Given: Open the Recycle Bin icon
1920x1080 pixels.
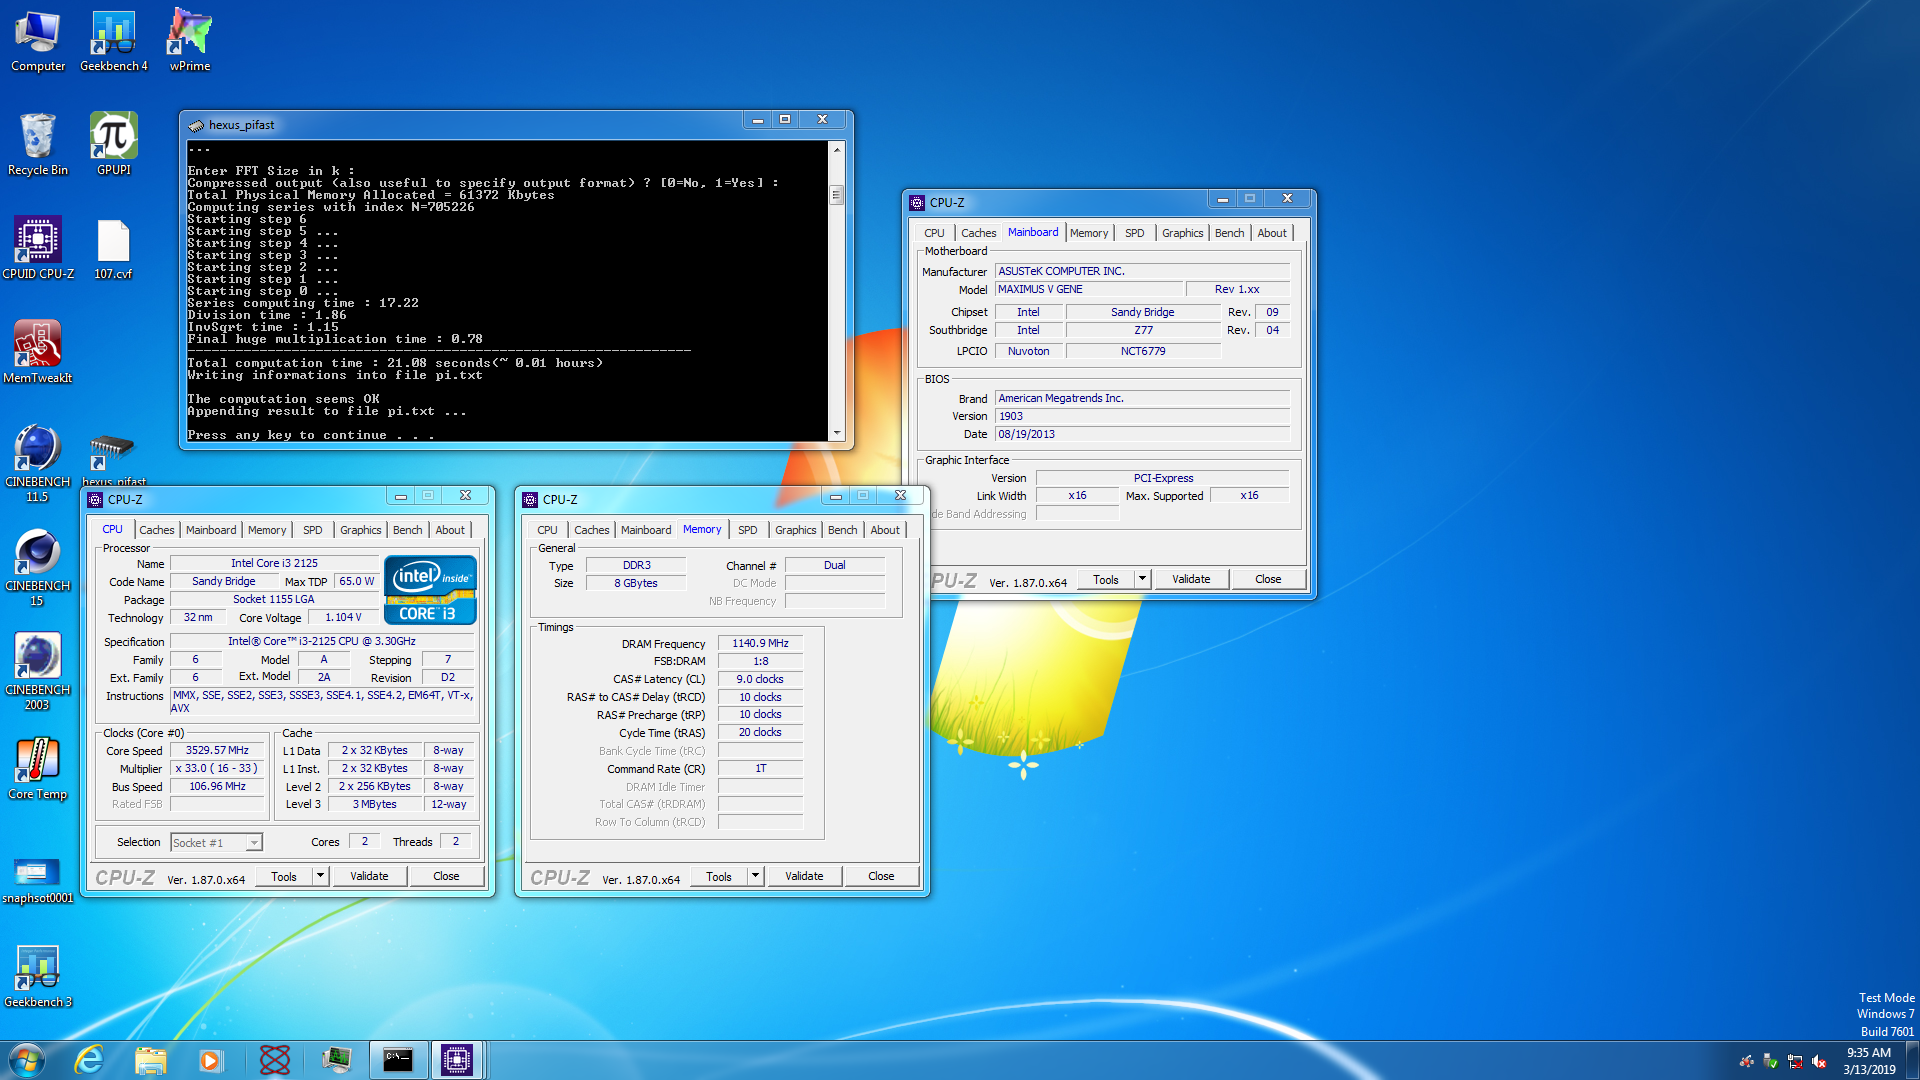Looking at the screenshot, I should pos(38,144).
